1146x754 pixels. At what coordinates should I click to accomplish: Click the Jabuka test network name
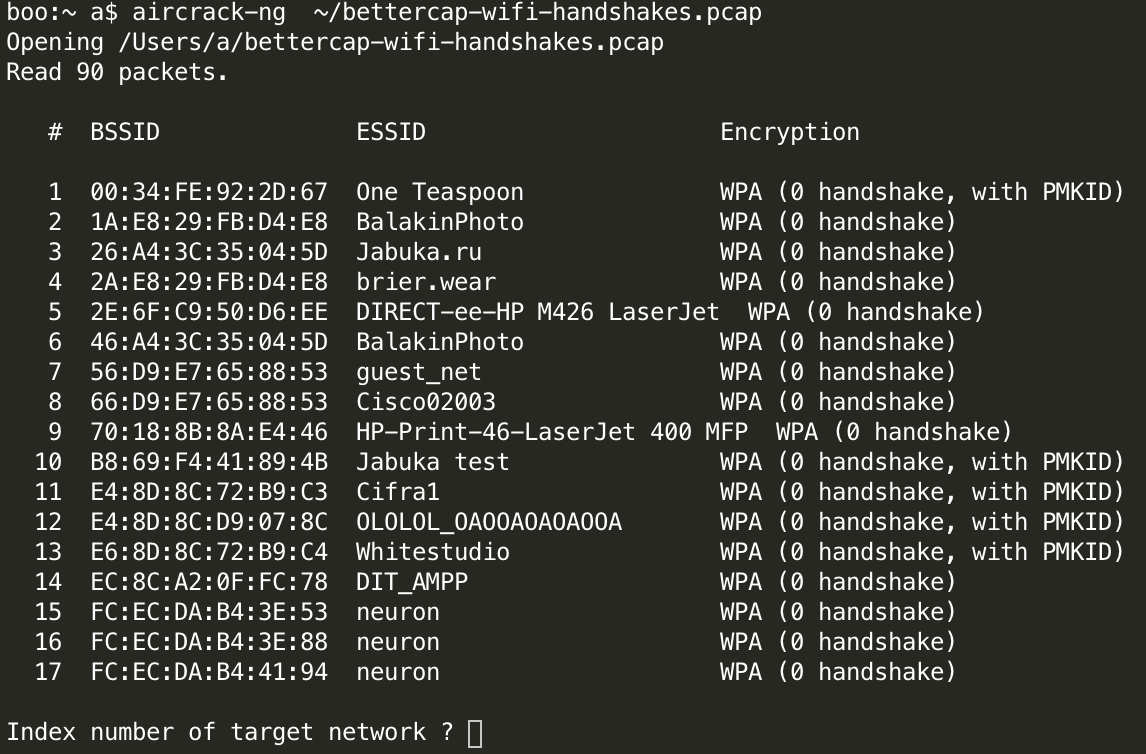pyautogui.click(x=432, y=462)
